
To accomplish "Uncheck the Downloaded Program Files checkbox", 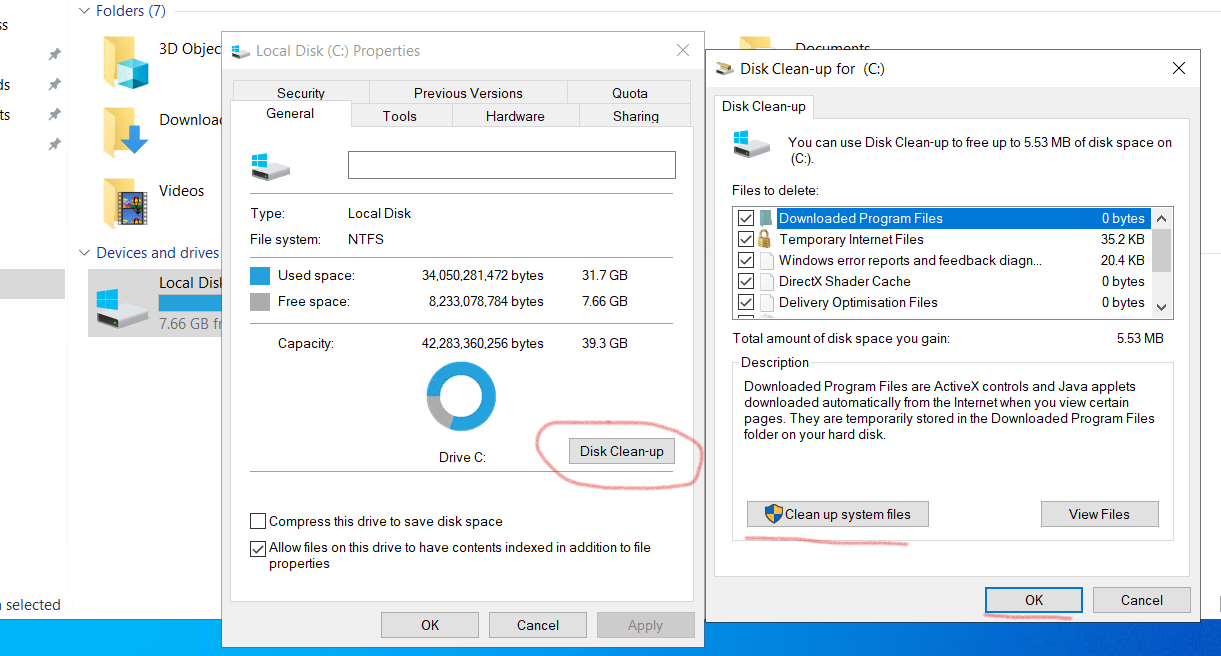I will [745, 218].
